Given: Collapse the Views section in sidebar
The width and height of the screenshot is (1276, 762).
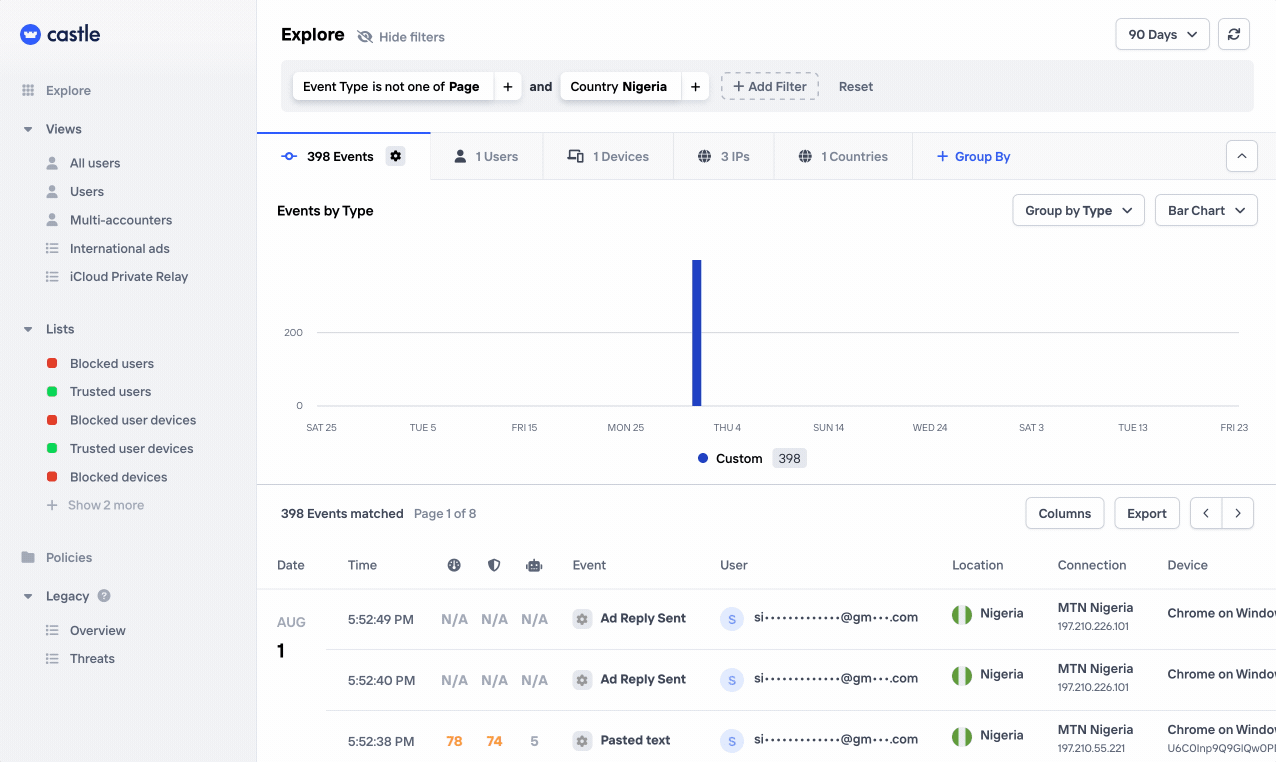Looking at the screenshot, I should click(28, 129).
